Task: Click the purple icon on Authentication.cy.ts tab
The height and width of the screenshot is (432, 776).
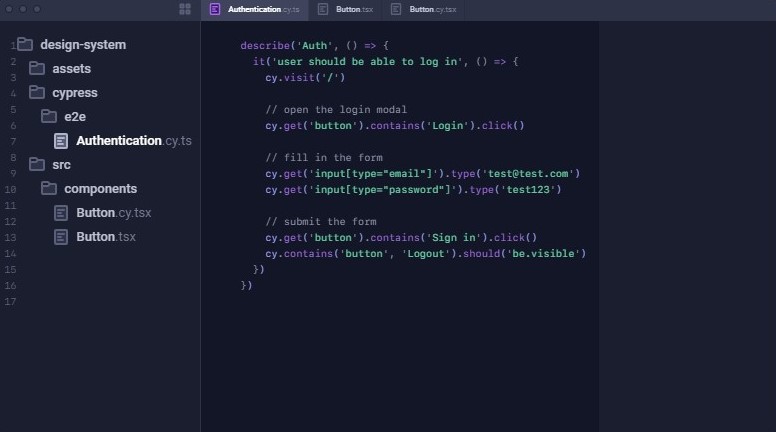Action: point(215,9)
